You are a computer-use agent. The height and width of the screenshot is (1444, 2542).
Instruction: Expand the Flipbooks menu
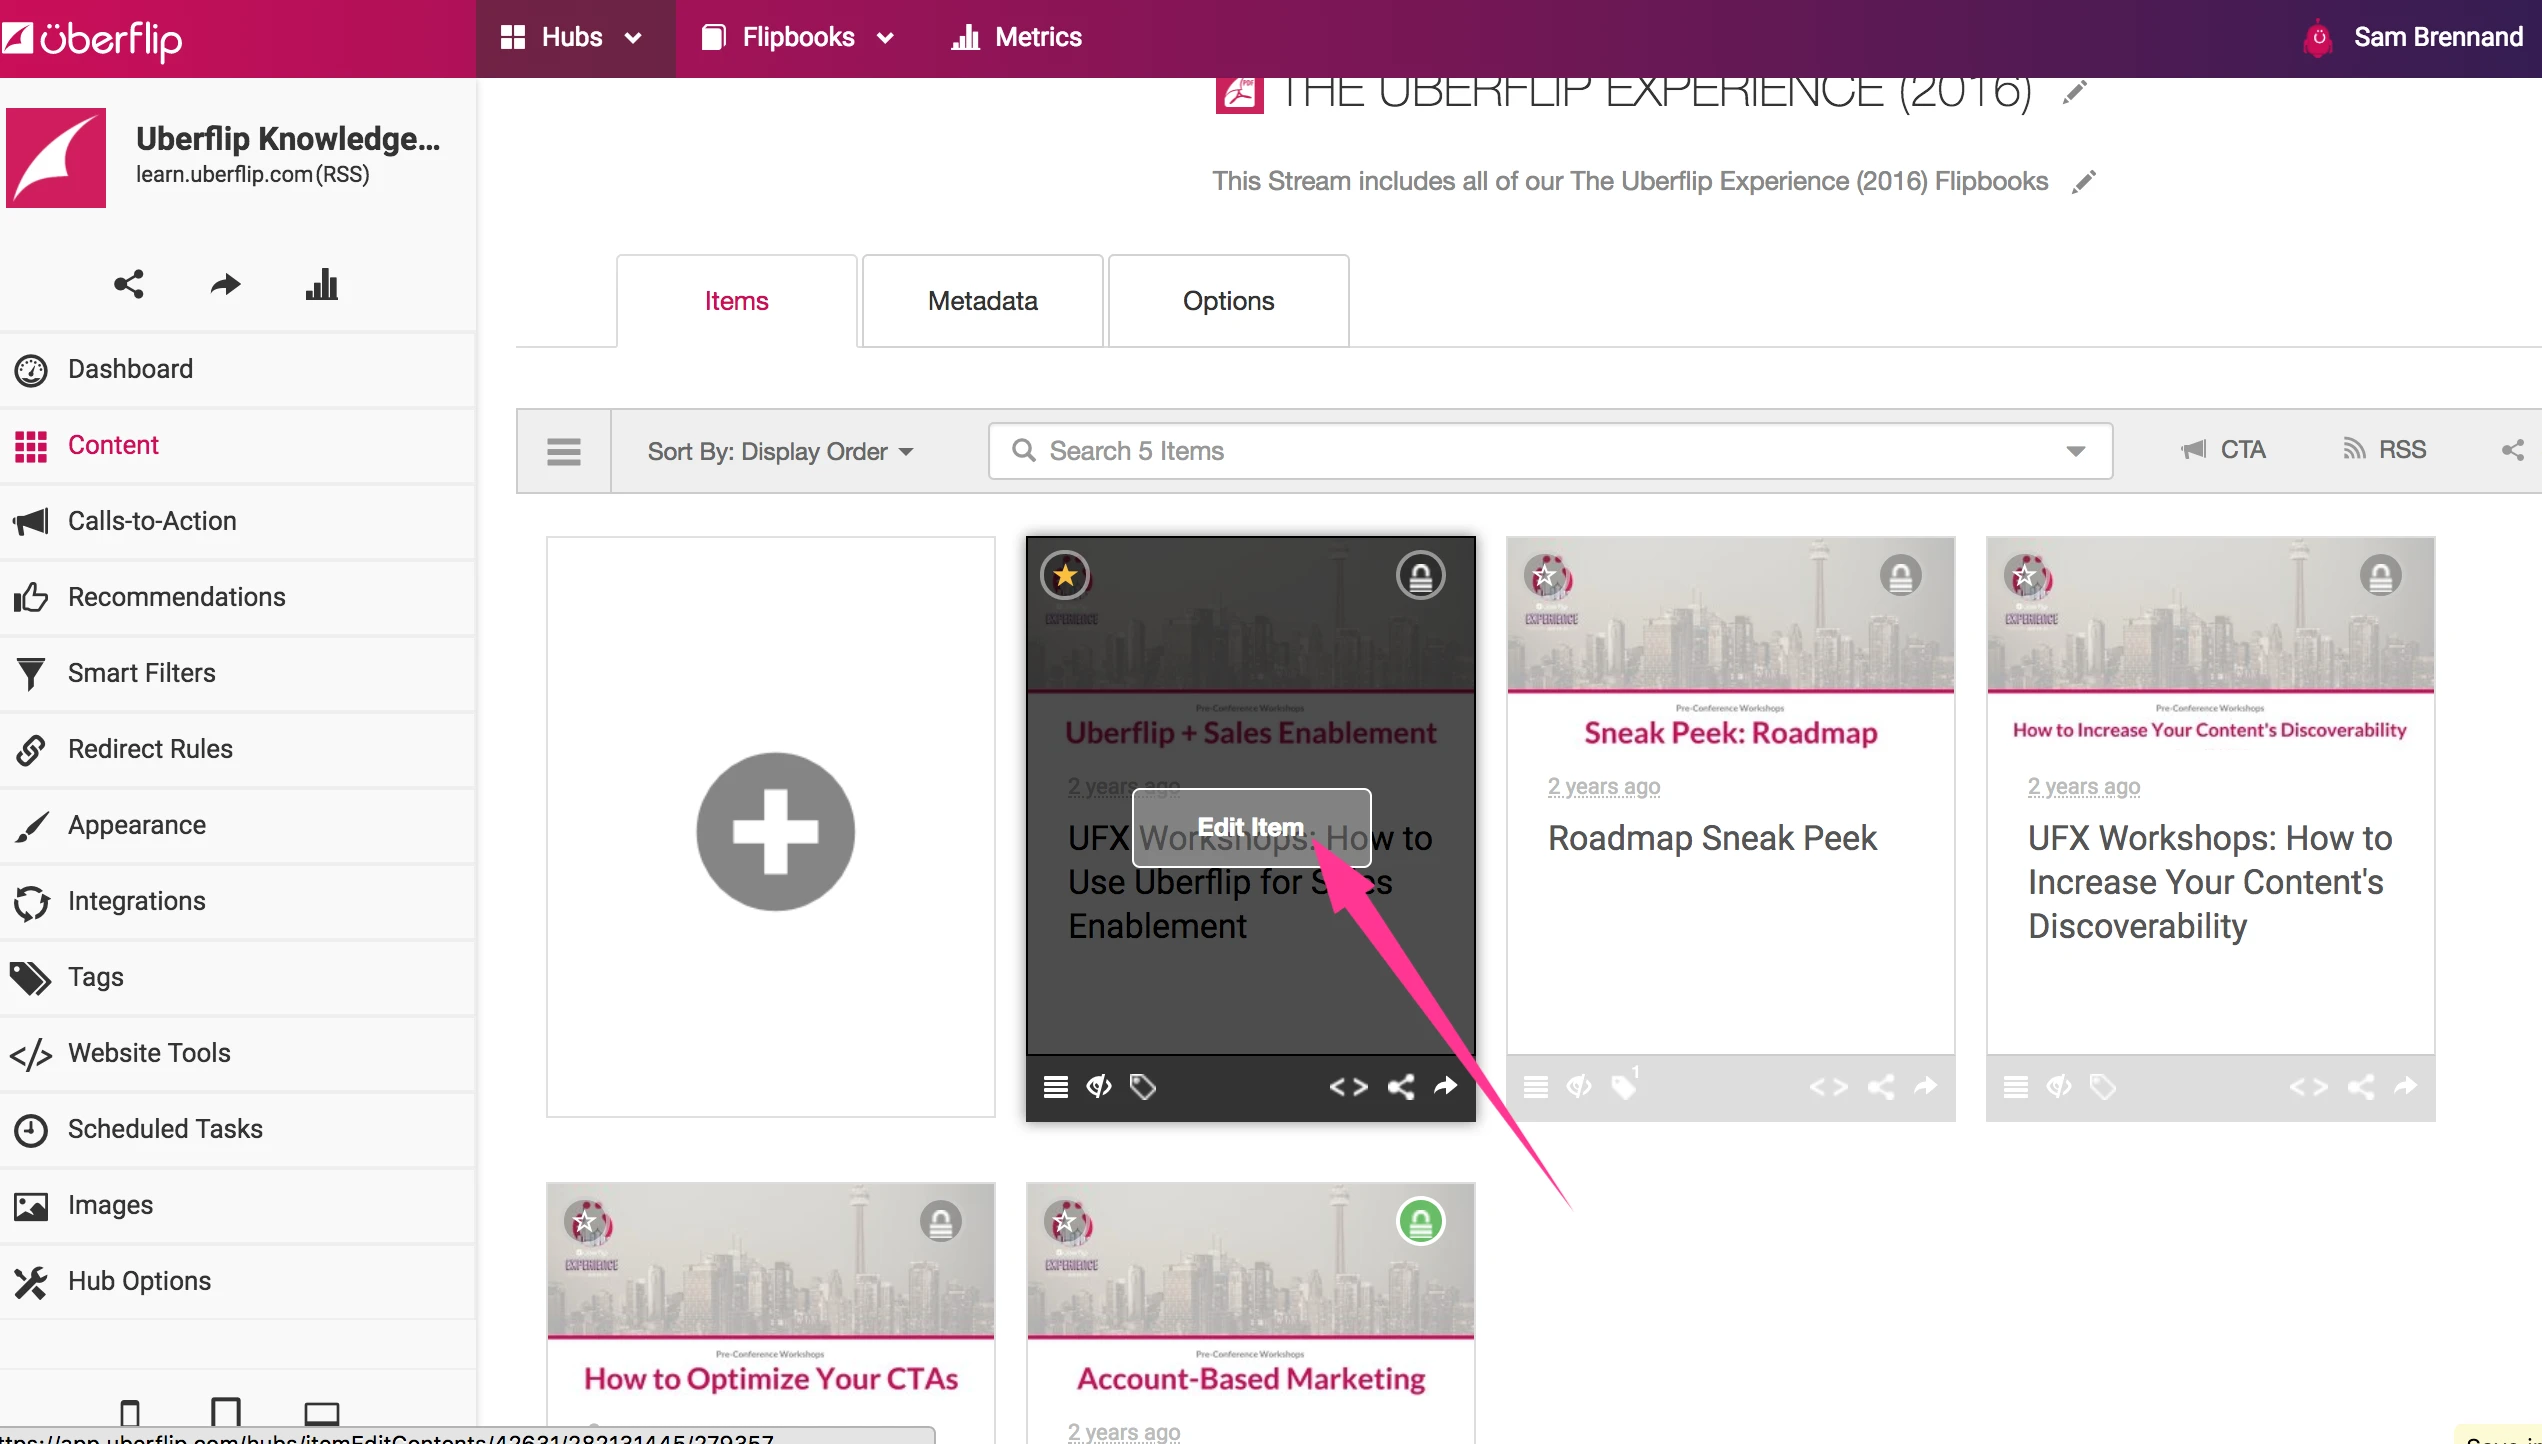797,38
